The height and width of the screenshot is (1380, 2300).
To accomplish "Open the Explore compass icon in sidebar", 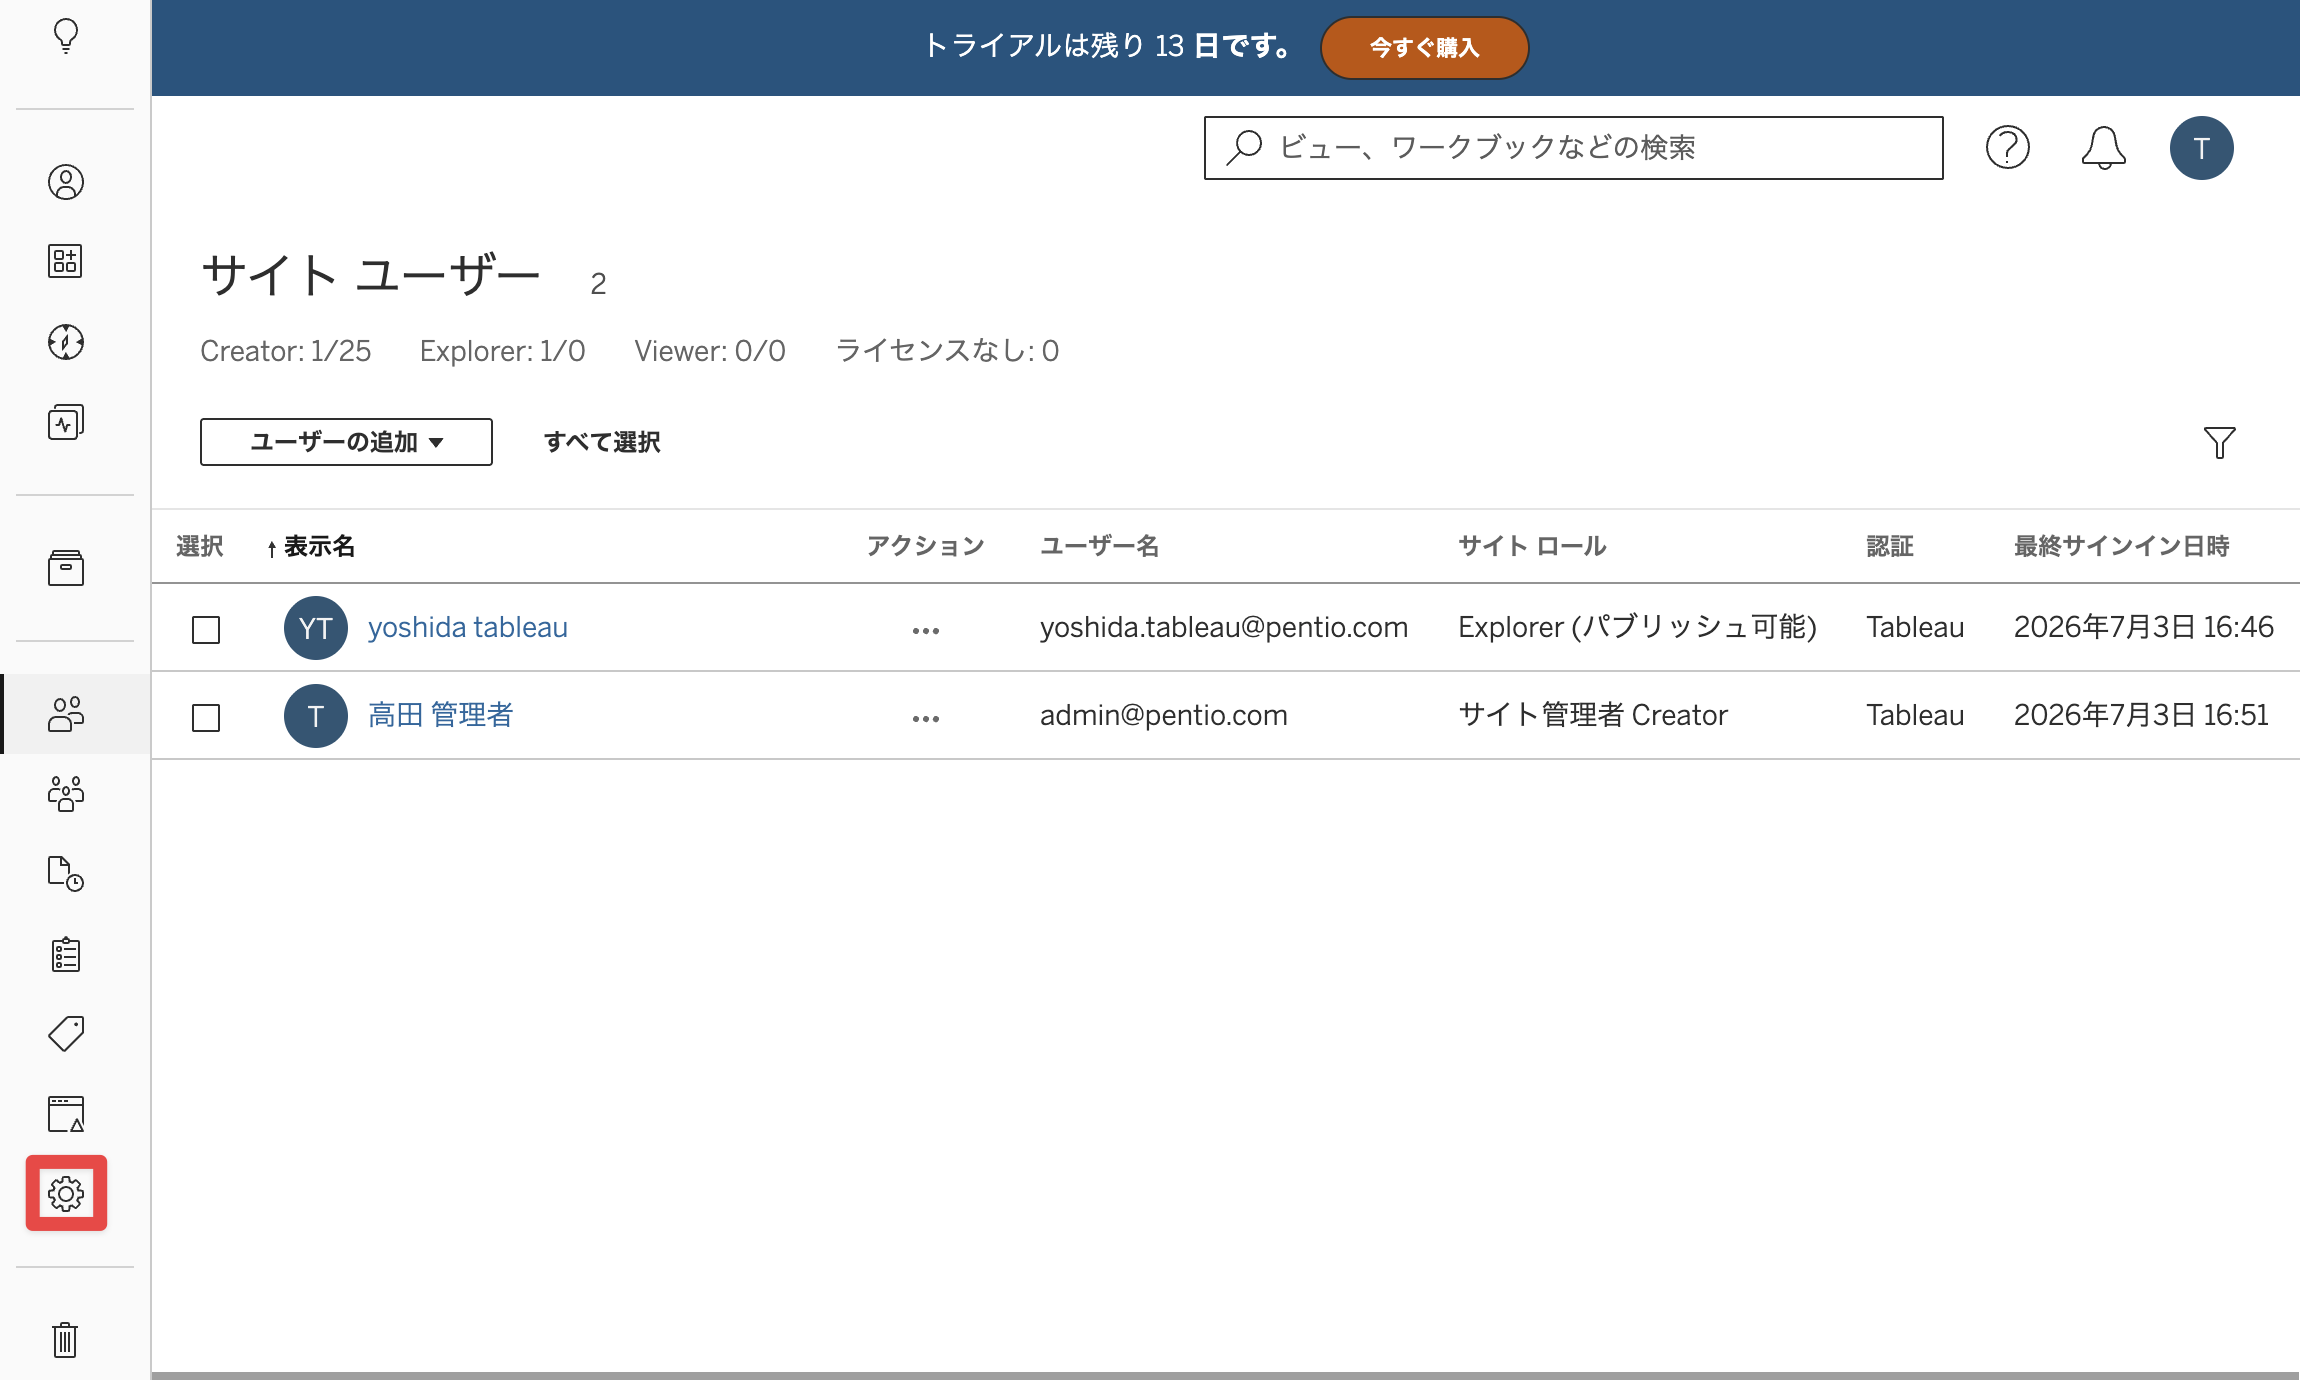I will click(66, 342).
